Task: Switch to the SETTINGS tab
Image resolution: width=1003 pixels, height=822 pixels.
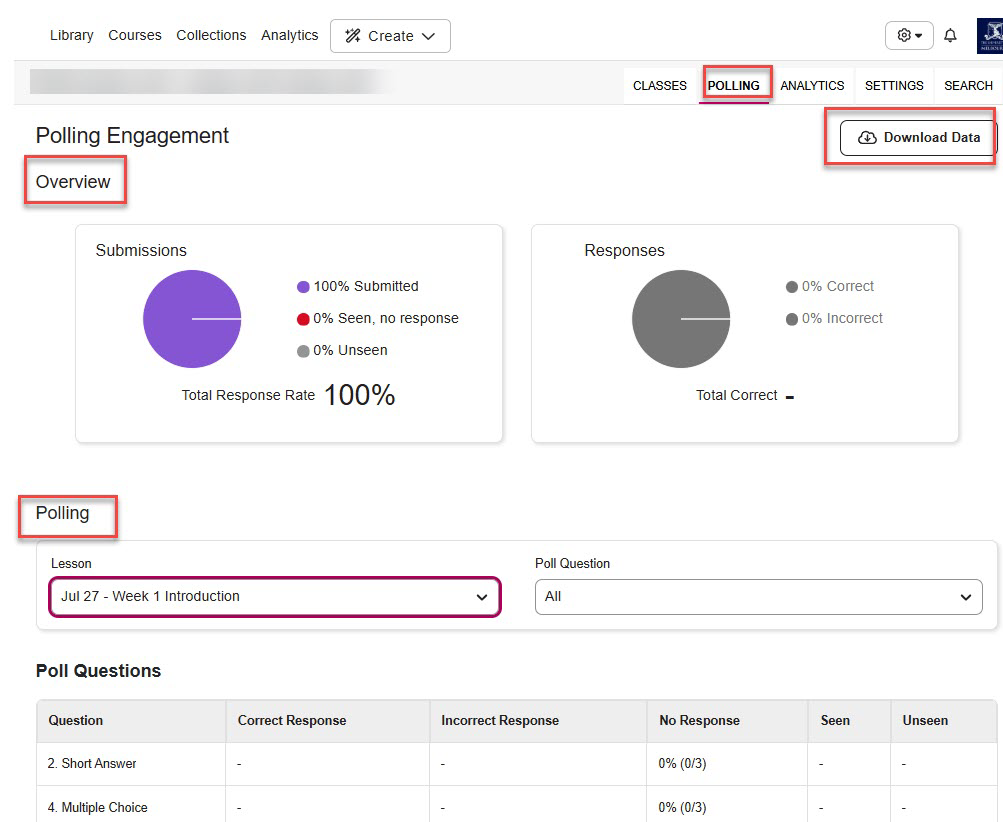Action: pos(894,86)
